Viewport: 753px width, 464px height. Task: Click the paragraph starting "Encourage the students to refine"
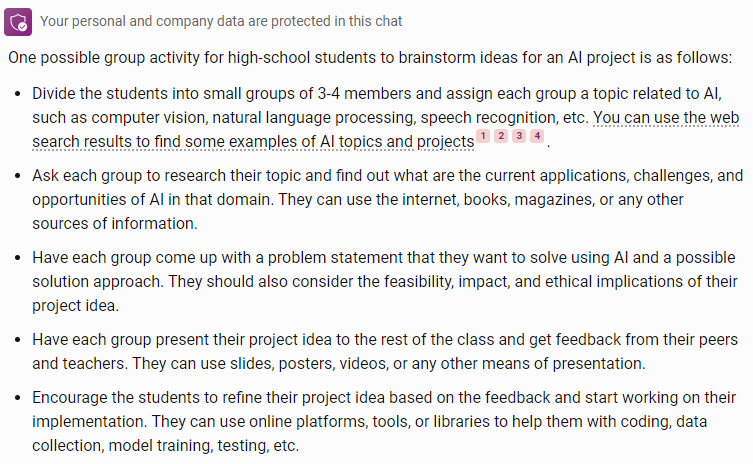[x=384, y=421]
